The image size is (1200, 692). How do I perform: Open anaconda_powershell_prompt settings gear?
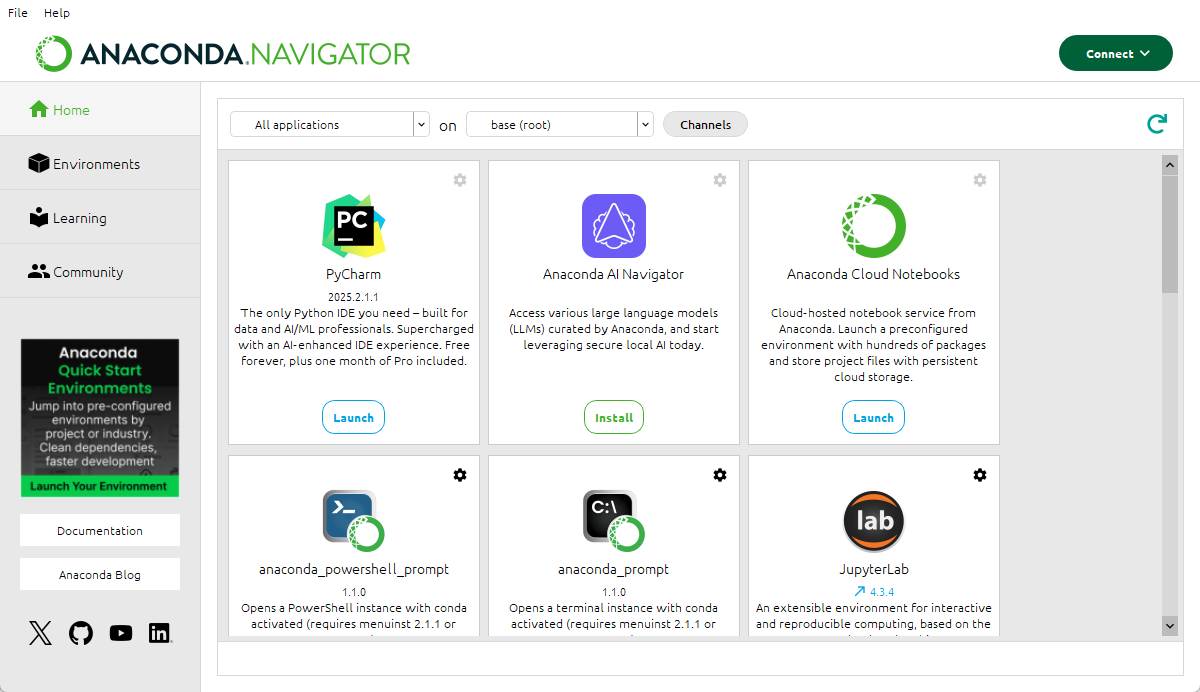point(460,475)
